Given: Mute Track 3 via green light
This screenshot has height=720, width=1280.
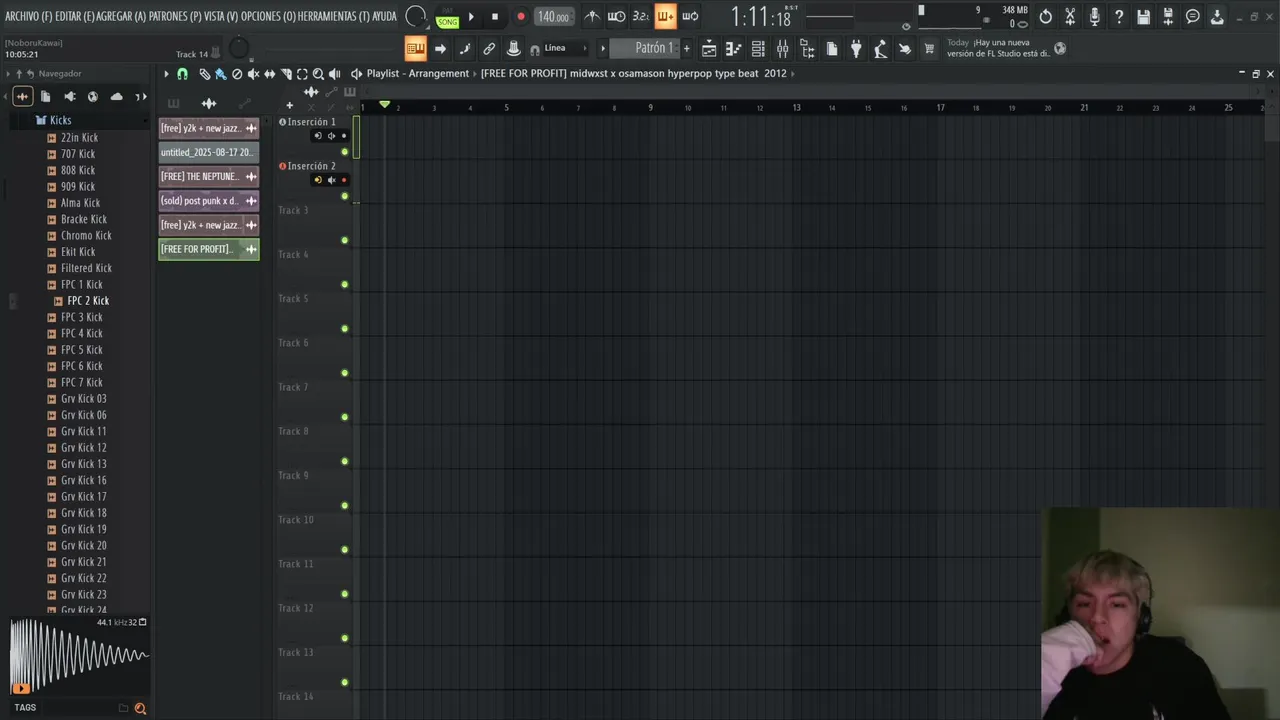Looking at the screenshot, I should (345, 240).
